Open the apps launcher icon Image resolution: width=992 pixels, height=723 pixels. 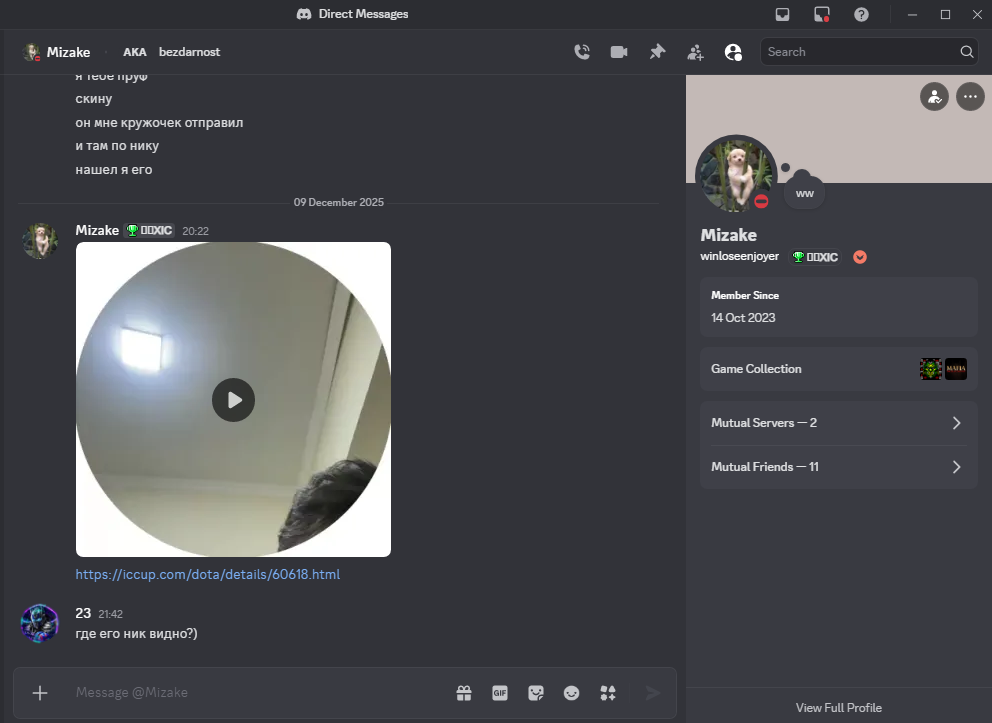608,693
